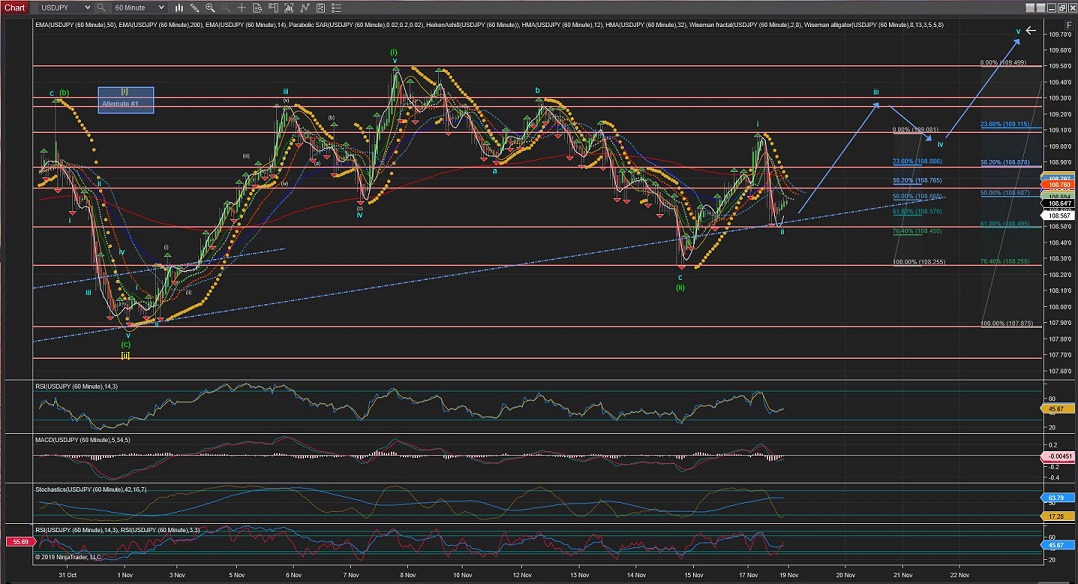Click the MACD indicator panel label

click(82, 440)
